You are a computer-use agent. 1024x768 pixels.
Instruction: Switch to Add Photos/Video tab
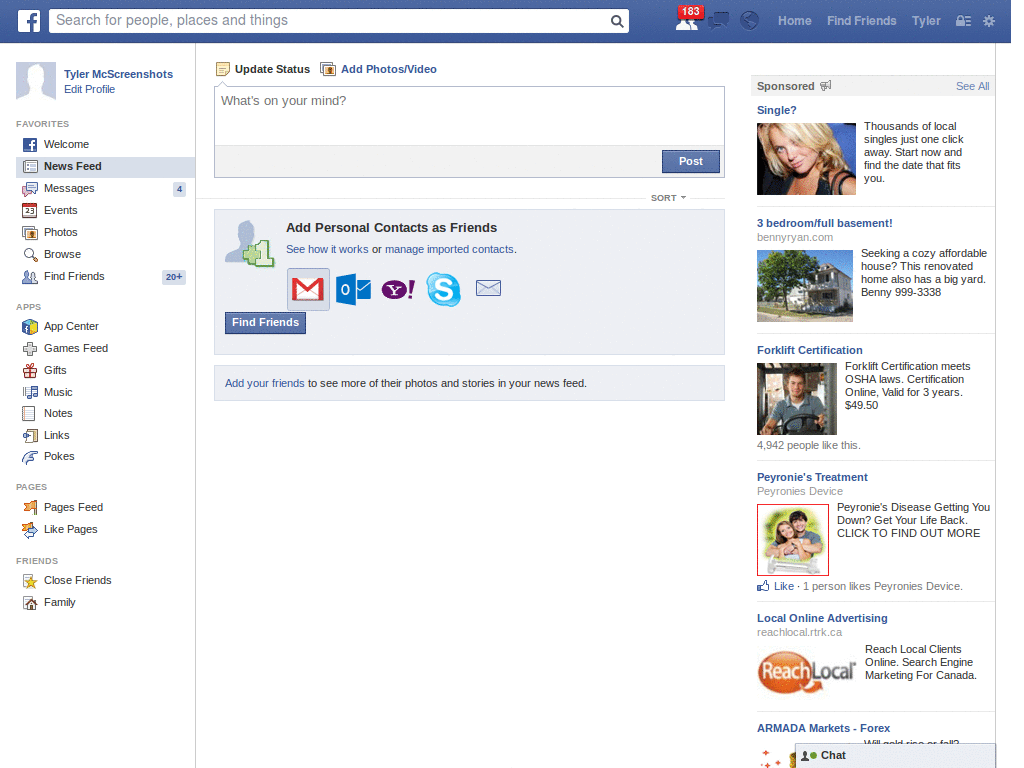tap(379, 69)
